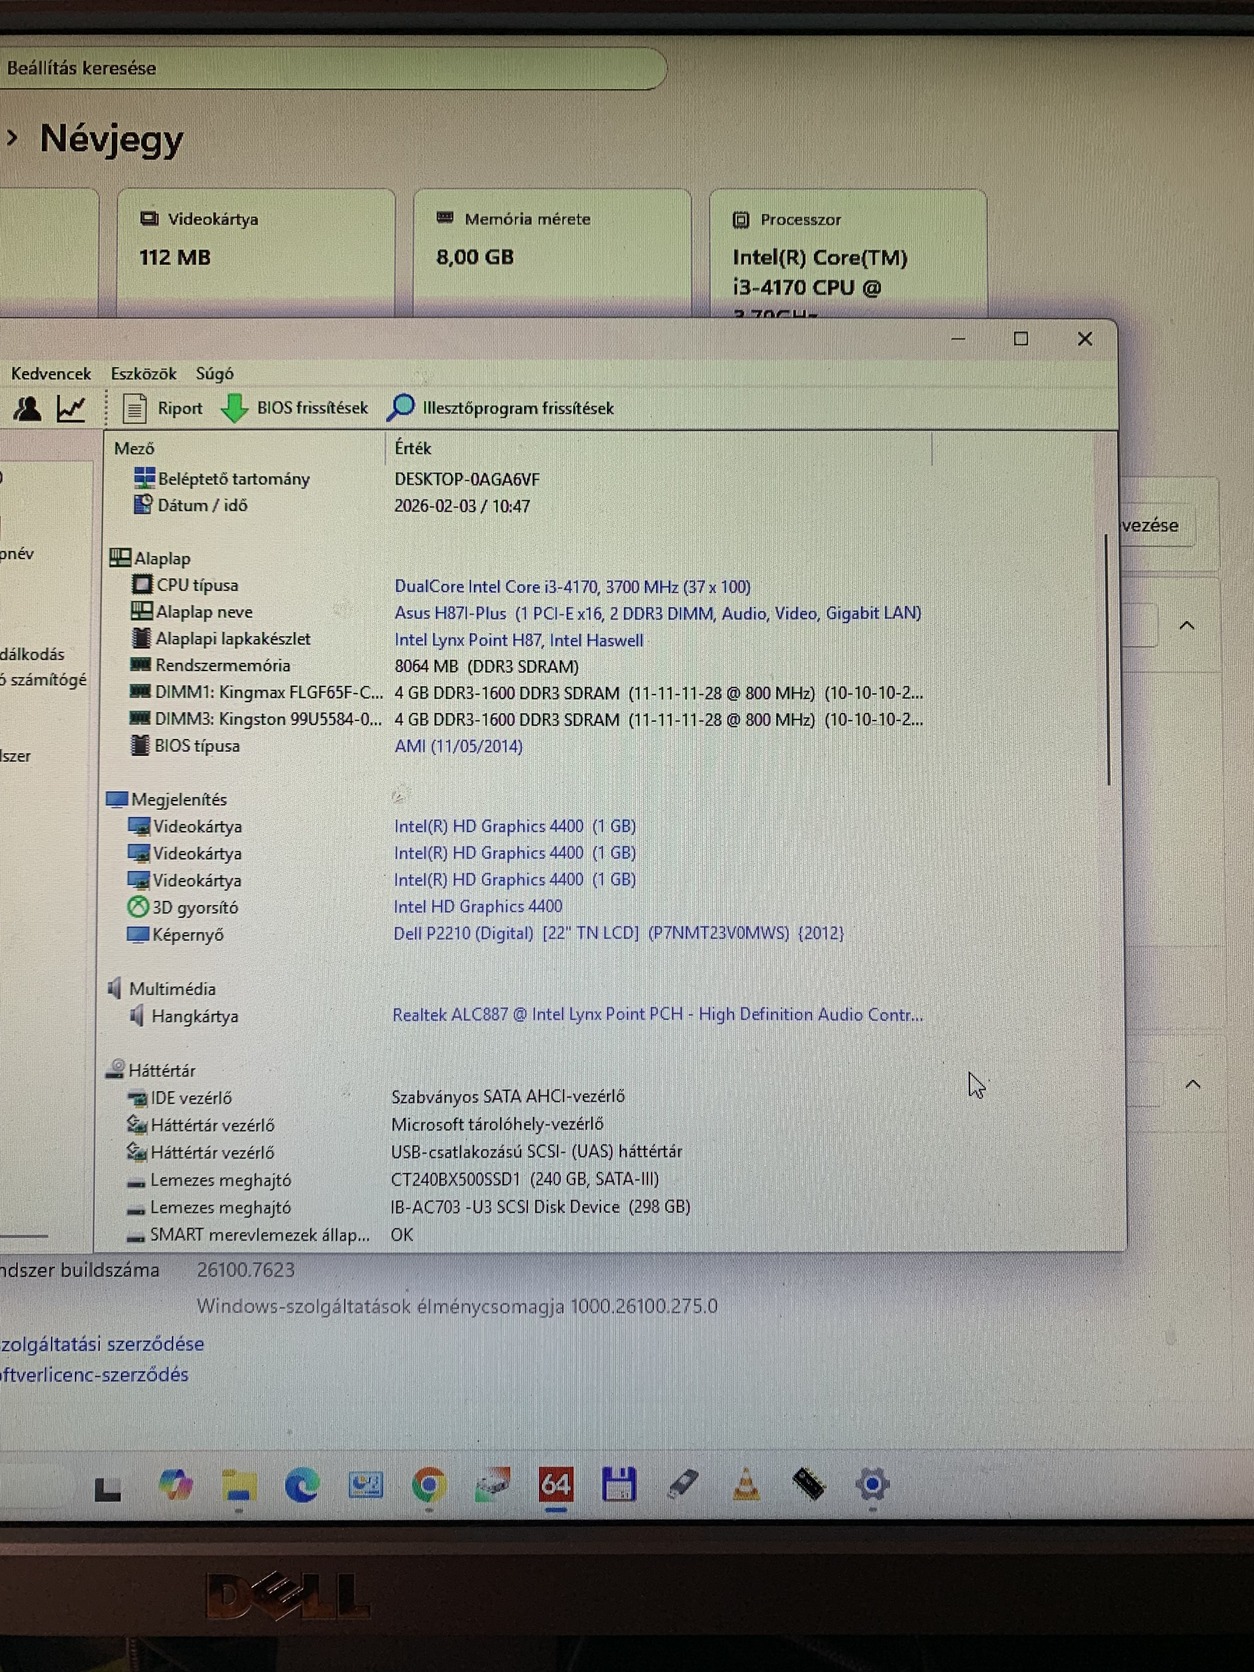Open Google Chrome from the taskbar
This screenshot has width=1254, height=1672.
(x=429, y=1485)
